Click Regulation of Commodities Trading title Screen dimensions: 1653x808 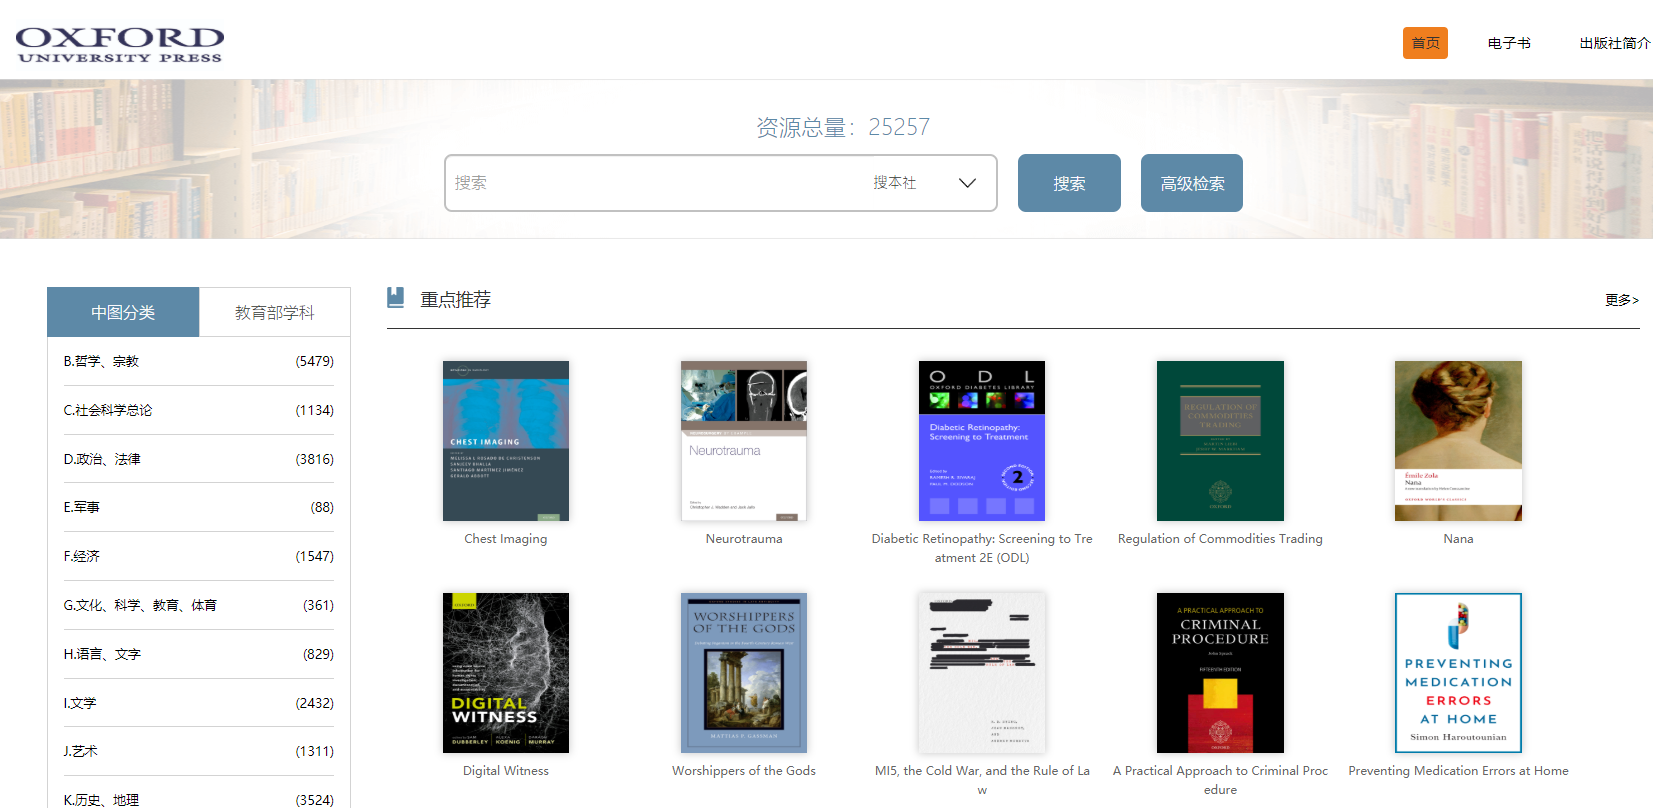pos(1220,539)
